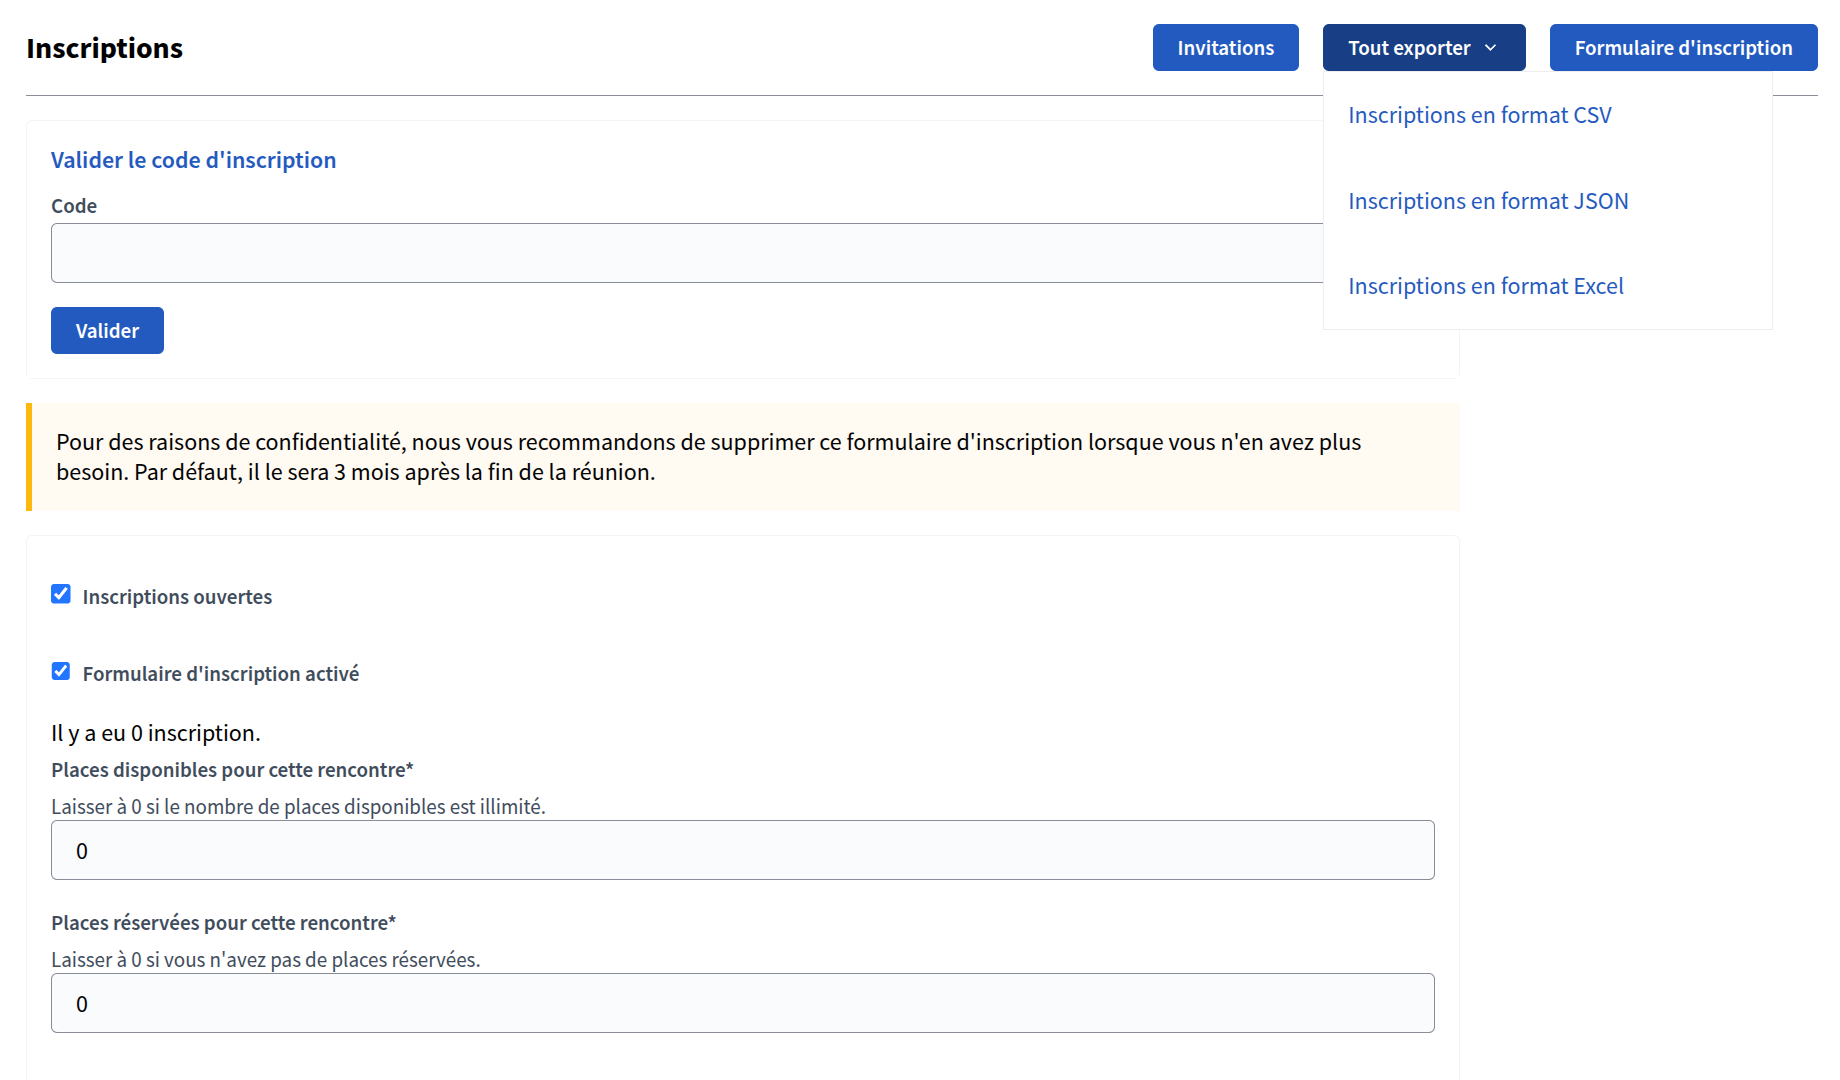Export Inscriptions en format CSV
Viewport: 1840px width, 1080px height.
(1480, 115)
